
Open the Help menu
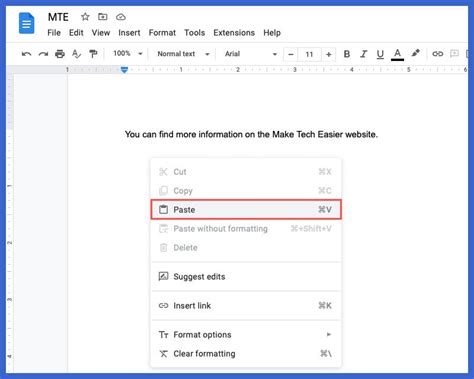(x=272, y=33)
